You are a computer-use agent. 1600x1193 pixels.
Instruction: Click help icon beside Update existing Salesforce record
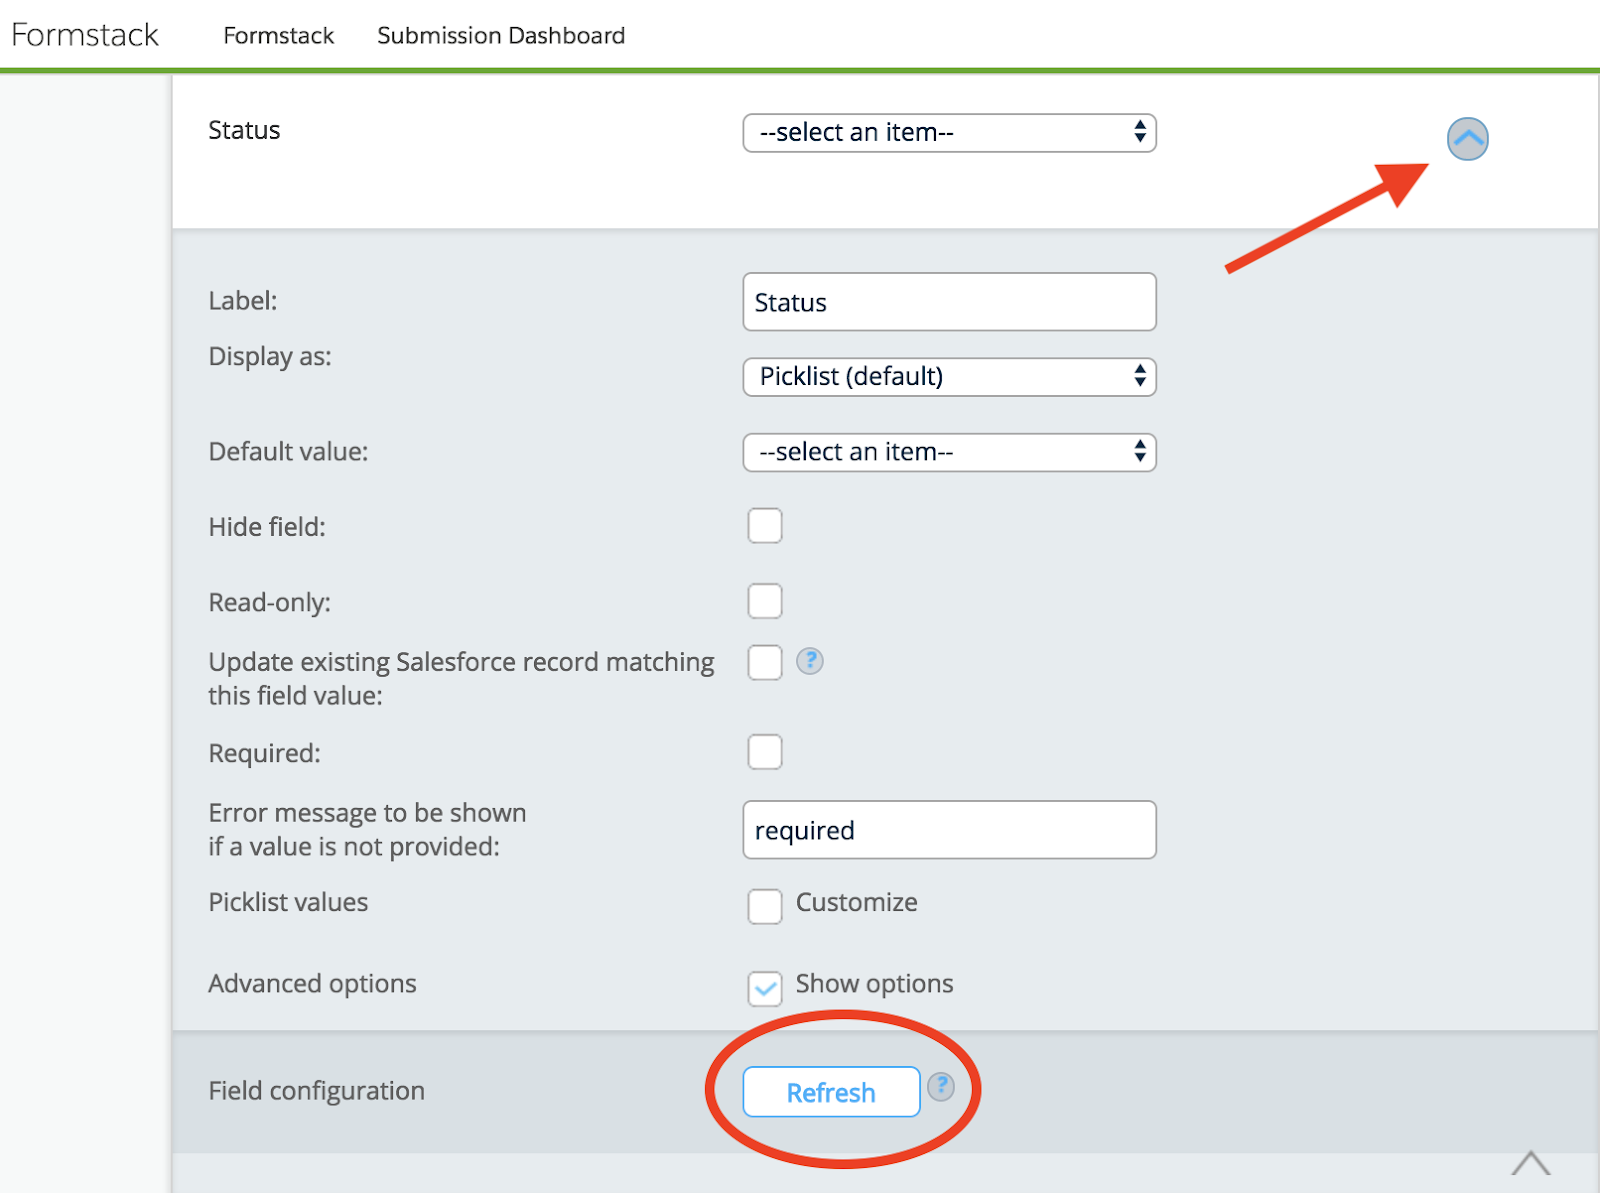pos(809,661)
